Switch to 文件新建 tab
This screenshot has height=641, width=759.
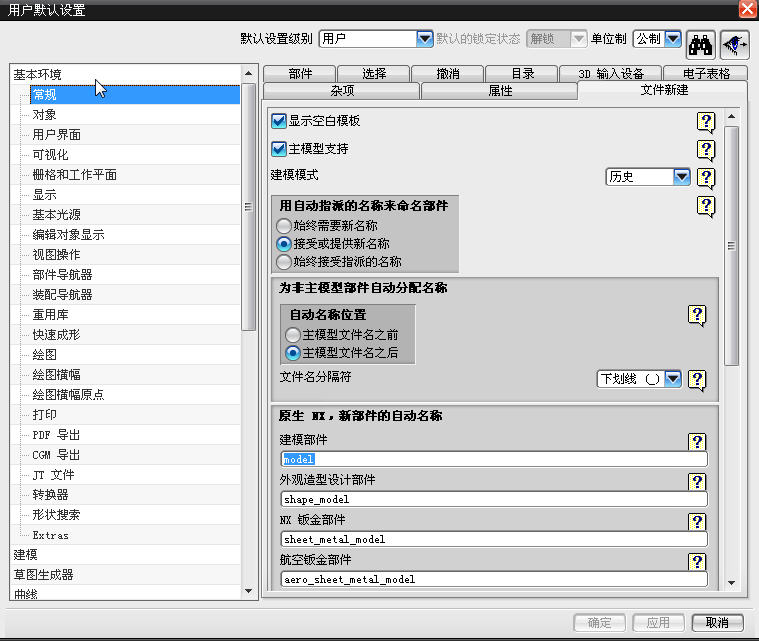coord(664,90)
